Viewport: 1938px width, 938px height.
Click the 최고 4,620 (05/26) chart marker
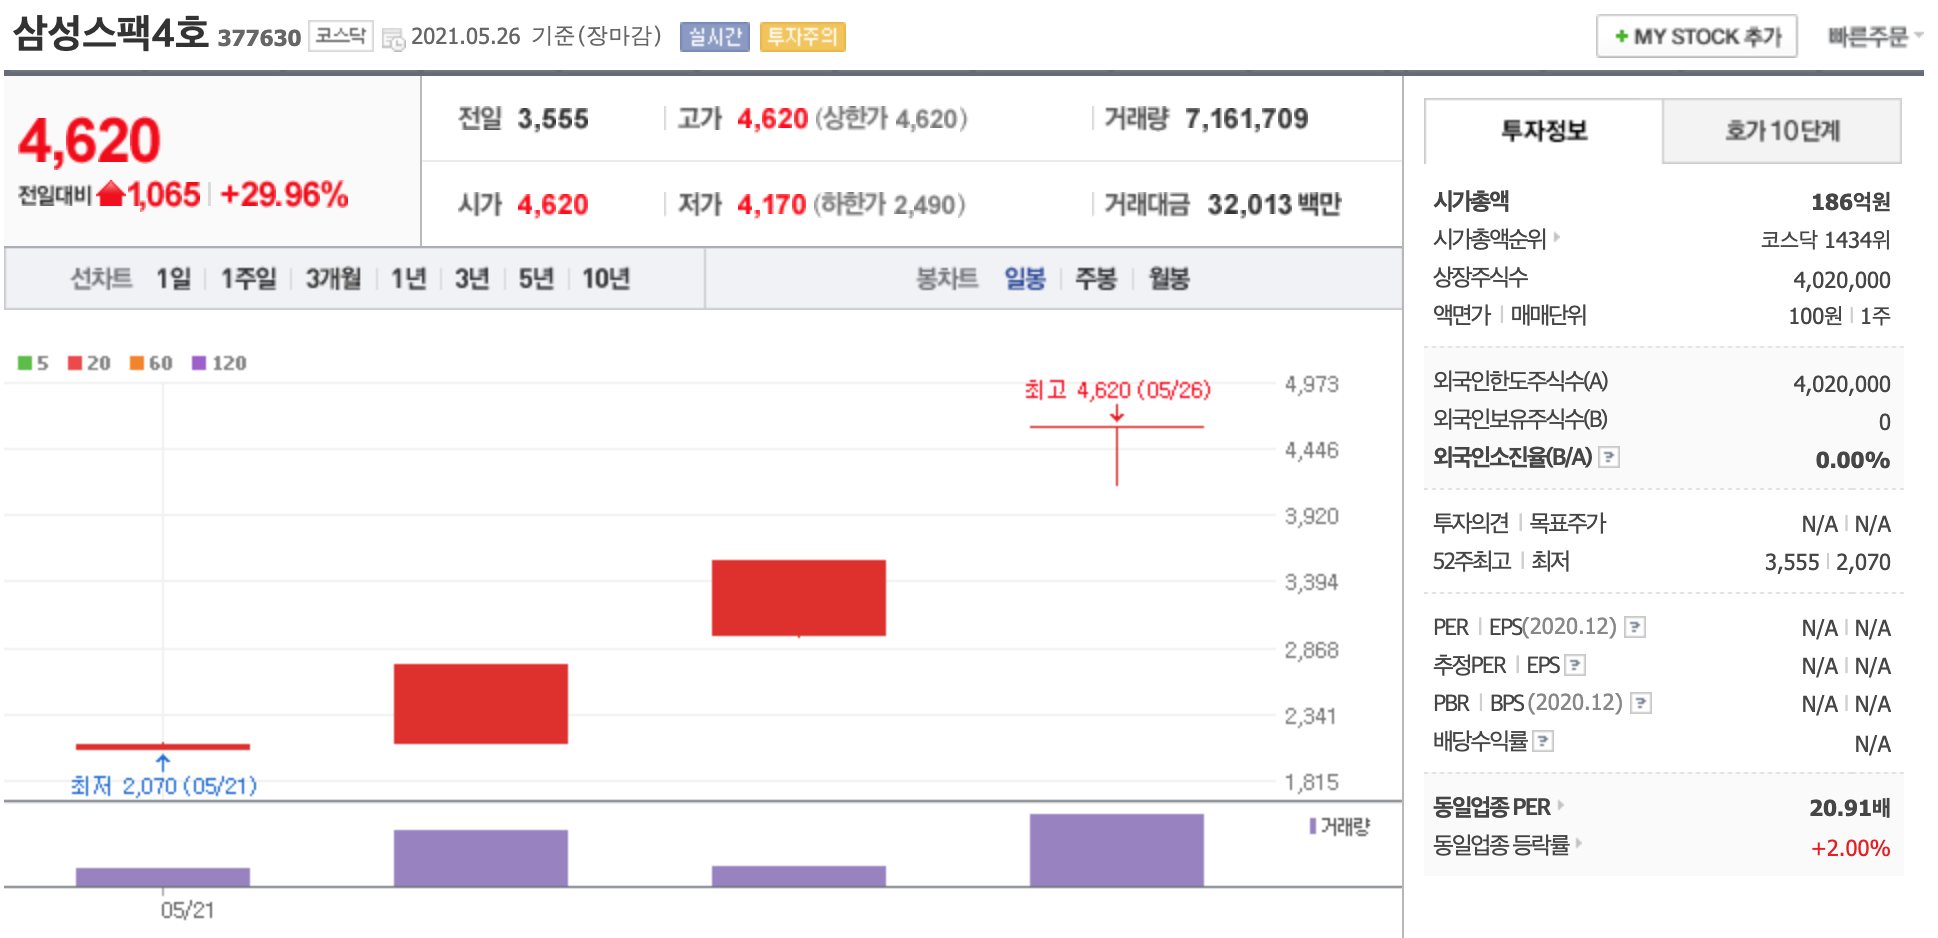pyautogui.click(x=1117, y=390)
